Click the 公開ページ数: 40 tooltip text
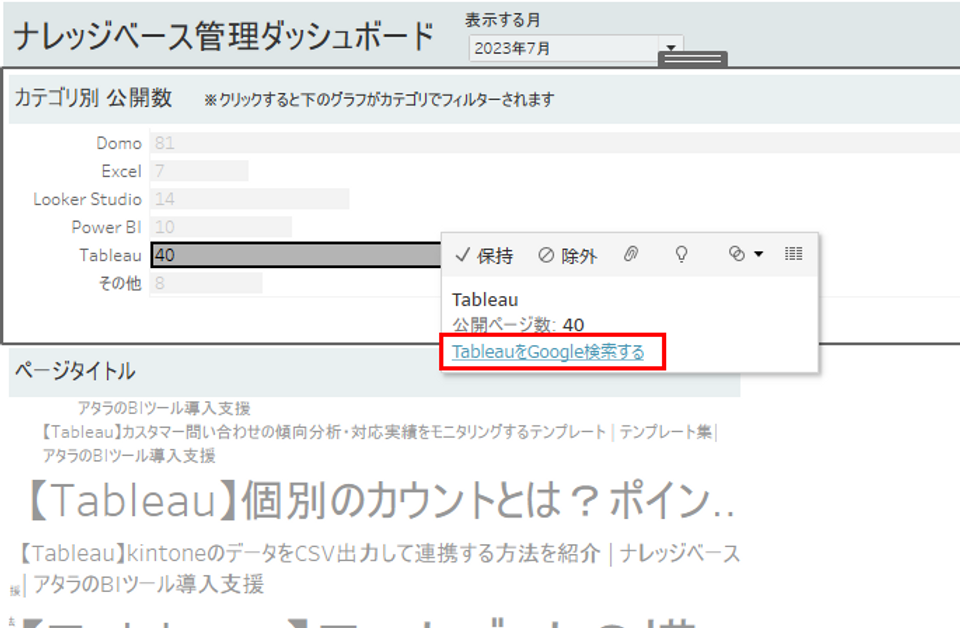Screen dimensions: 960x628 [x=518, y=324]
